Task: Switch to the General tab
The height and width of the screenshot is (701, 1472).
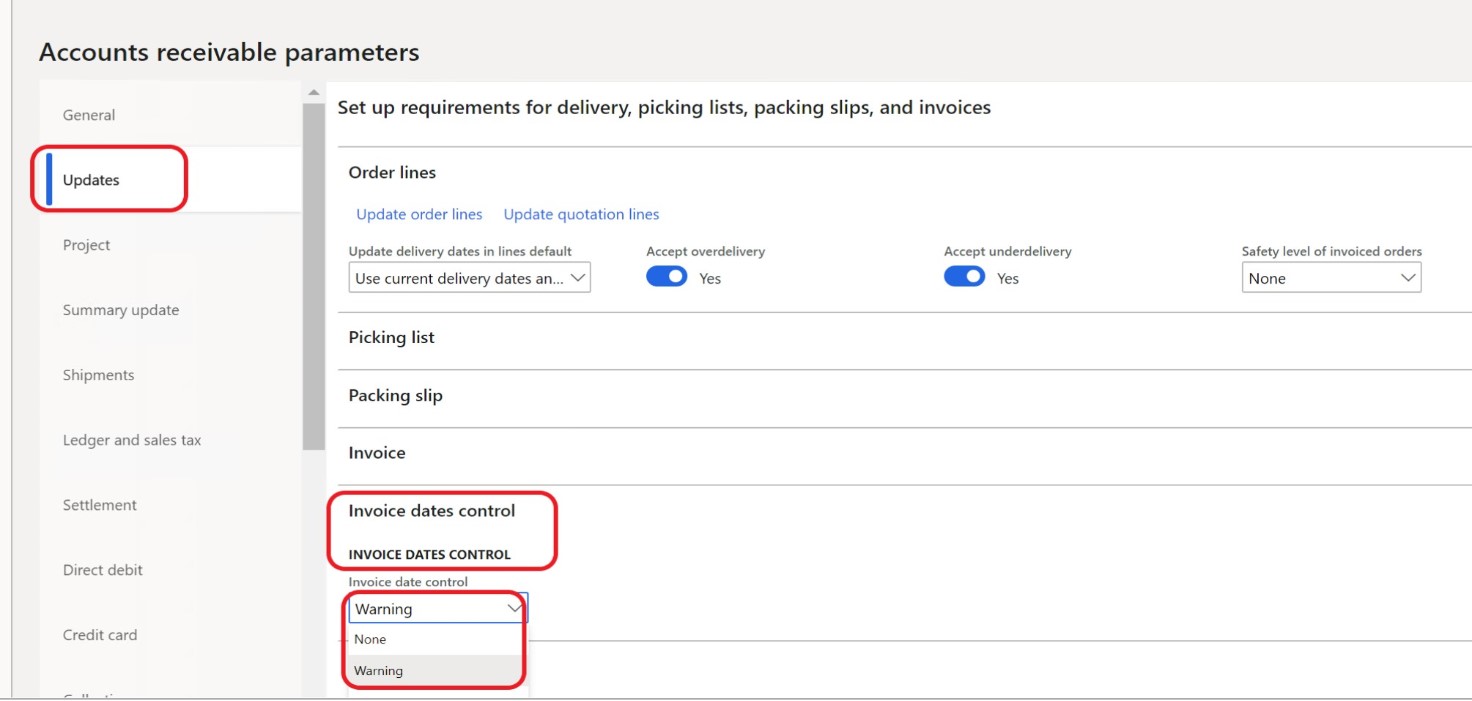Action: point(89,114)
